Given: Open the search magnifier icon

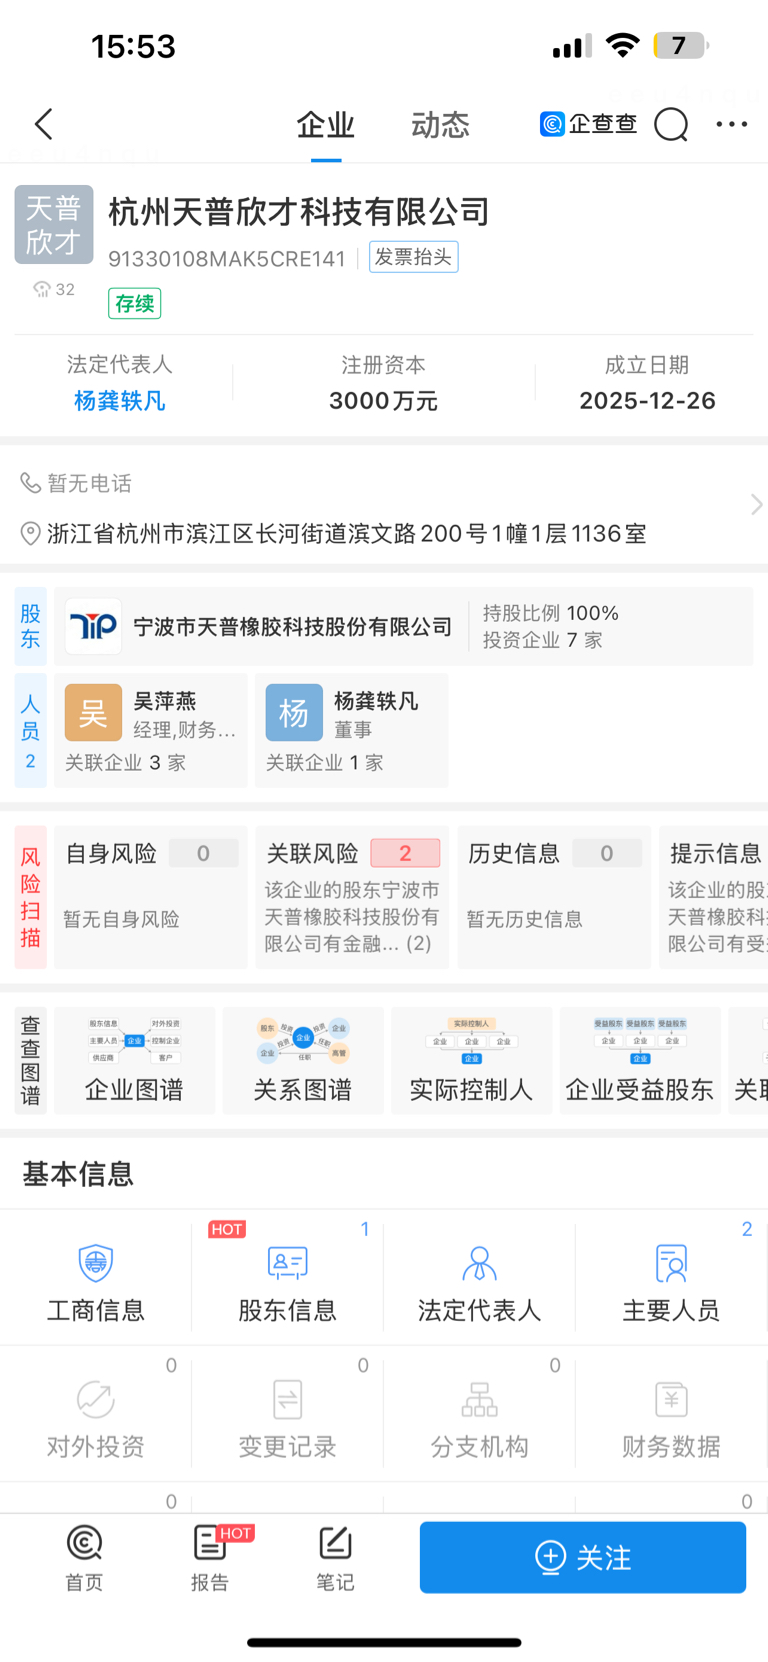Looking at the screenshot, I should click(x=671, y=125).
